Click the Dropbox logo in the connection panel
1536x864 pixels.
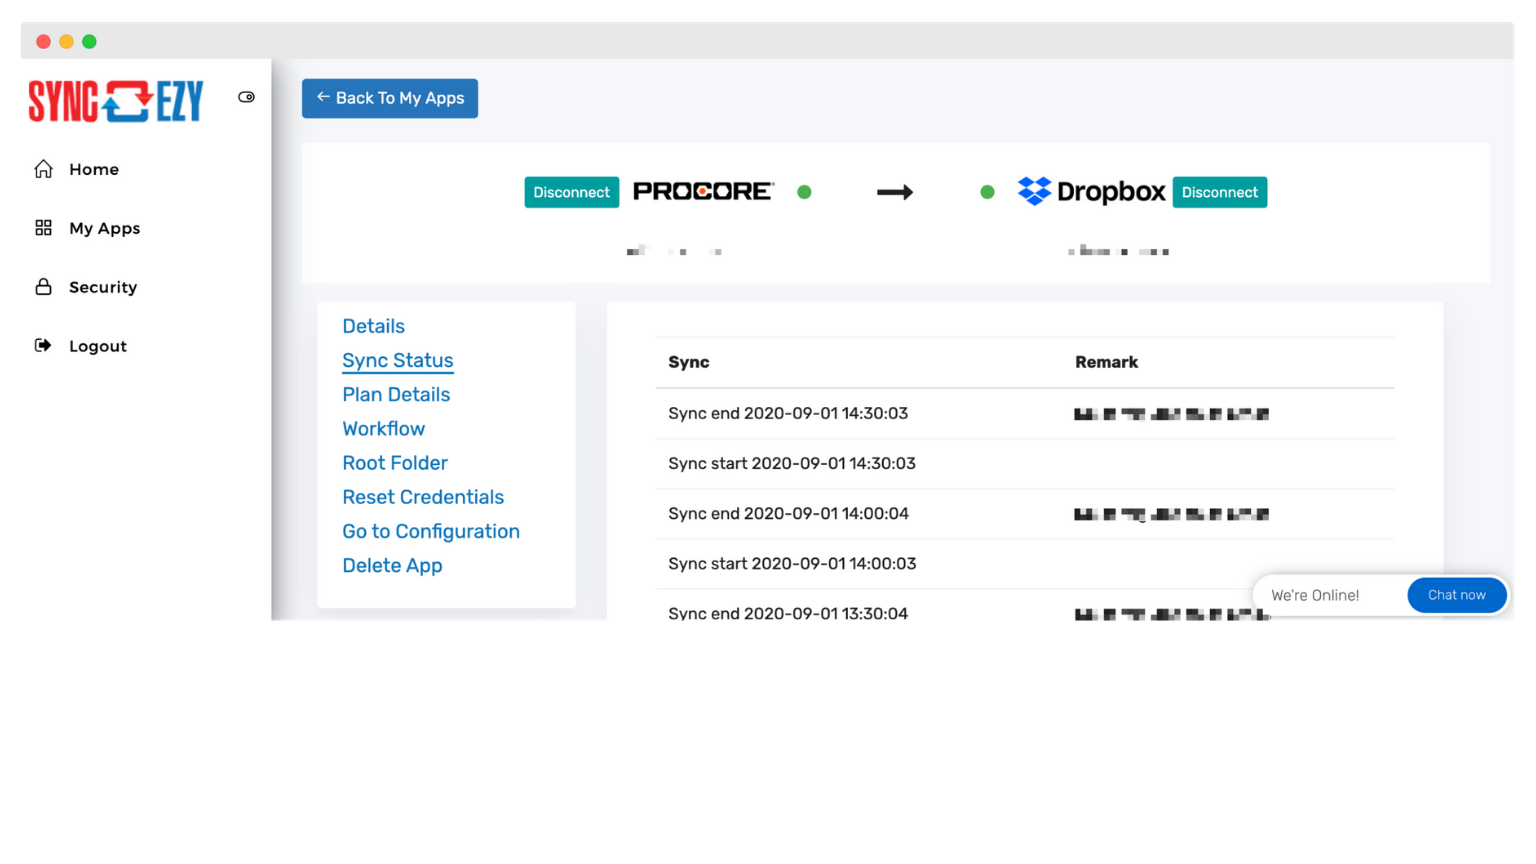[1090, 191]
